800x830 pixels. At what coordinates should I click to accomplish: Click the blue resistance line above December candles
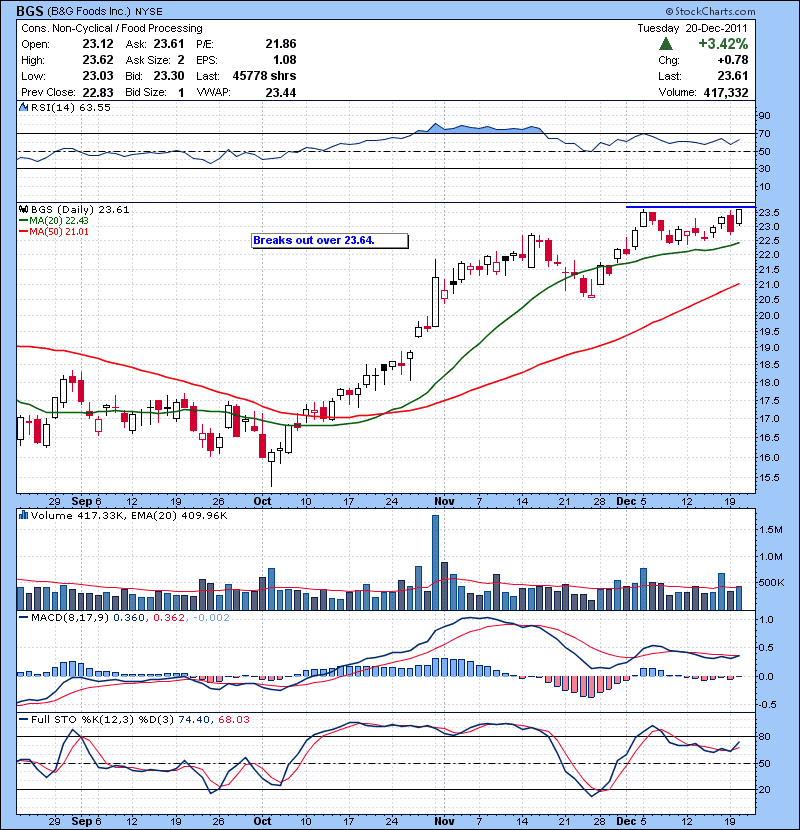[x=690, y=206]
